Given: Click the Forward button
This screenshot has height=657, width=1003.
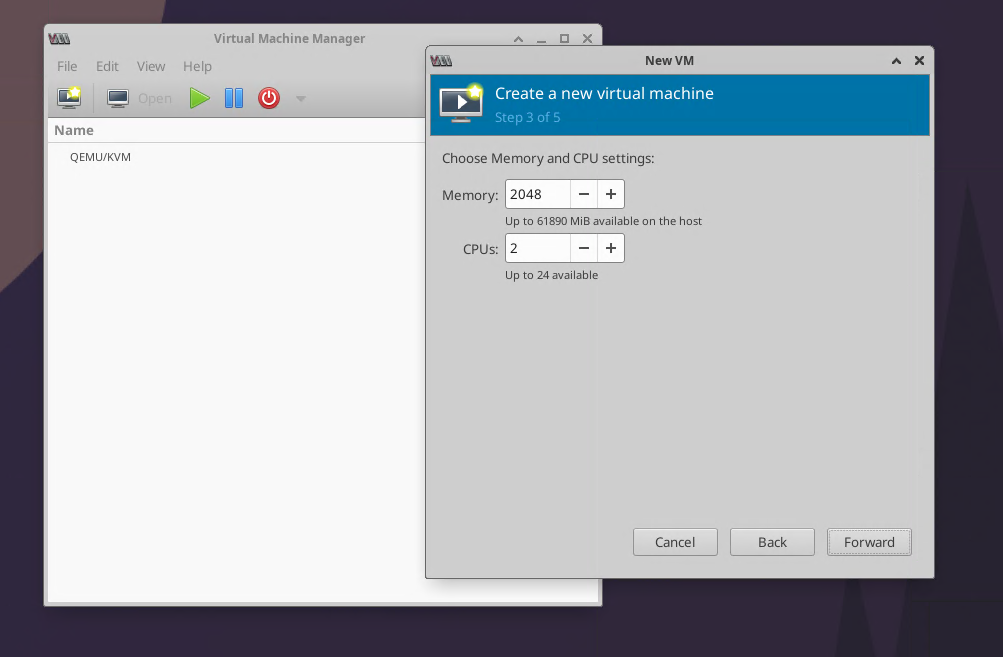Looking at the screenshot, I should 869,542.
